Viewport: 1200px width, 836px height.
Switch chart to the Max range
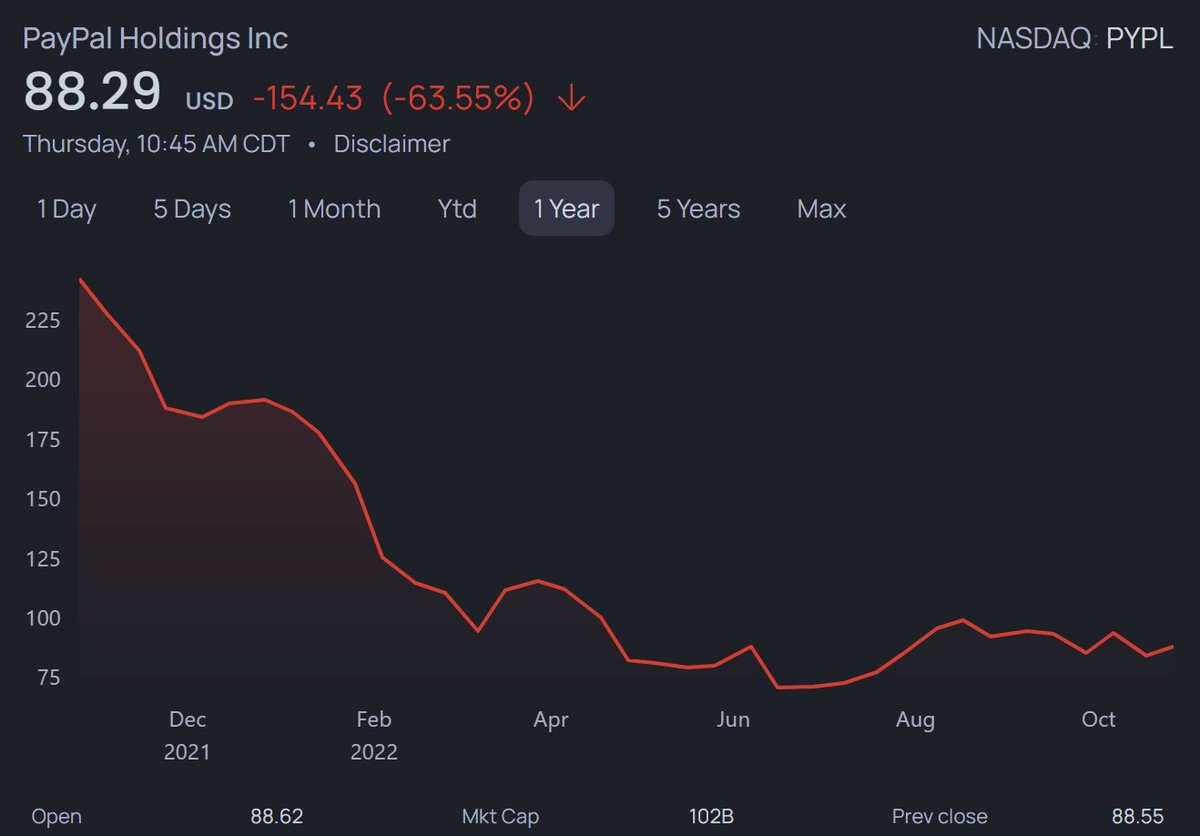[821, 209]
